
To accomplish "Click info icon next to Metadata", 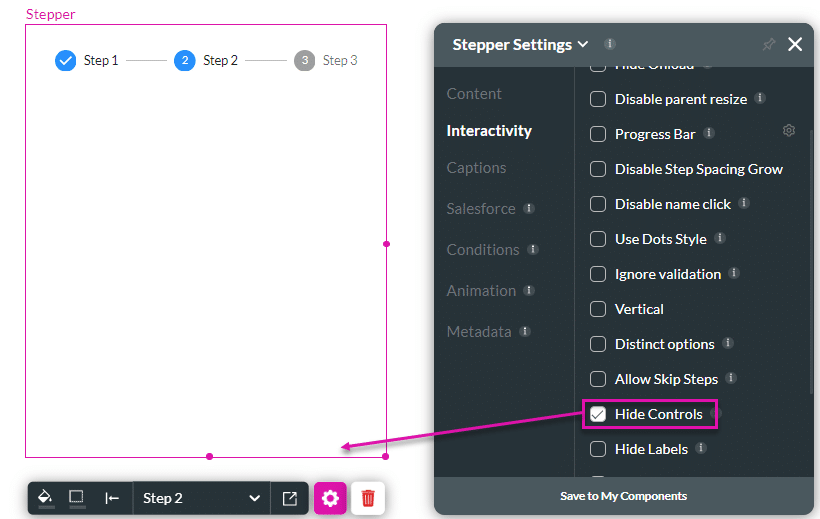I will tap(525, 331).
